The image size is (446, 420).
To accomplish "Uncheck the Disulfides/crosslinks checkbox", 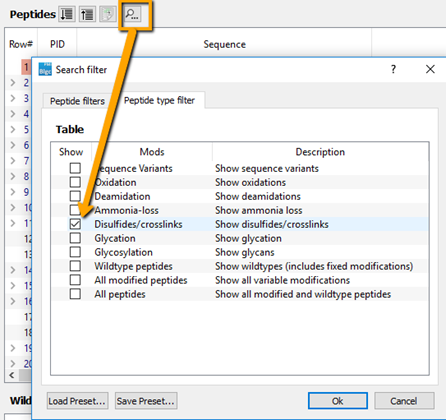I will [75, 224].
